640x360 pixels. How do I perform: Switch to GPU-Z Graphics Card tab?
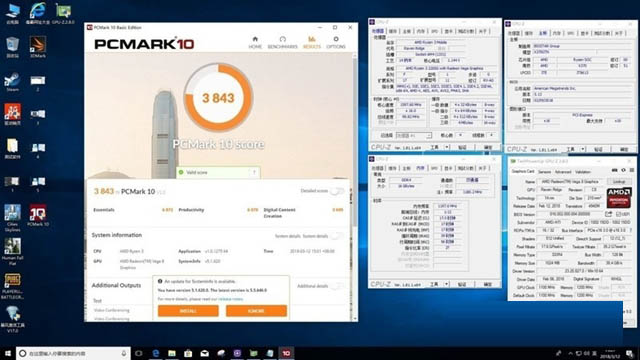tap(523, 171)
